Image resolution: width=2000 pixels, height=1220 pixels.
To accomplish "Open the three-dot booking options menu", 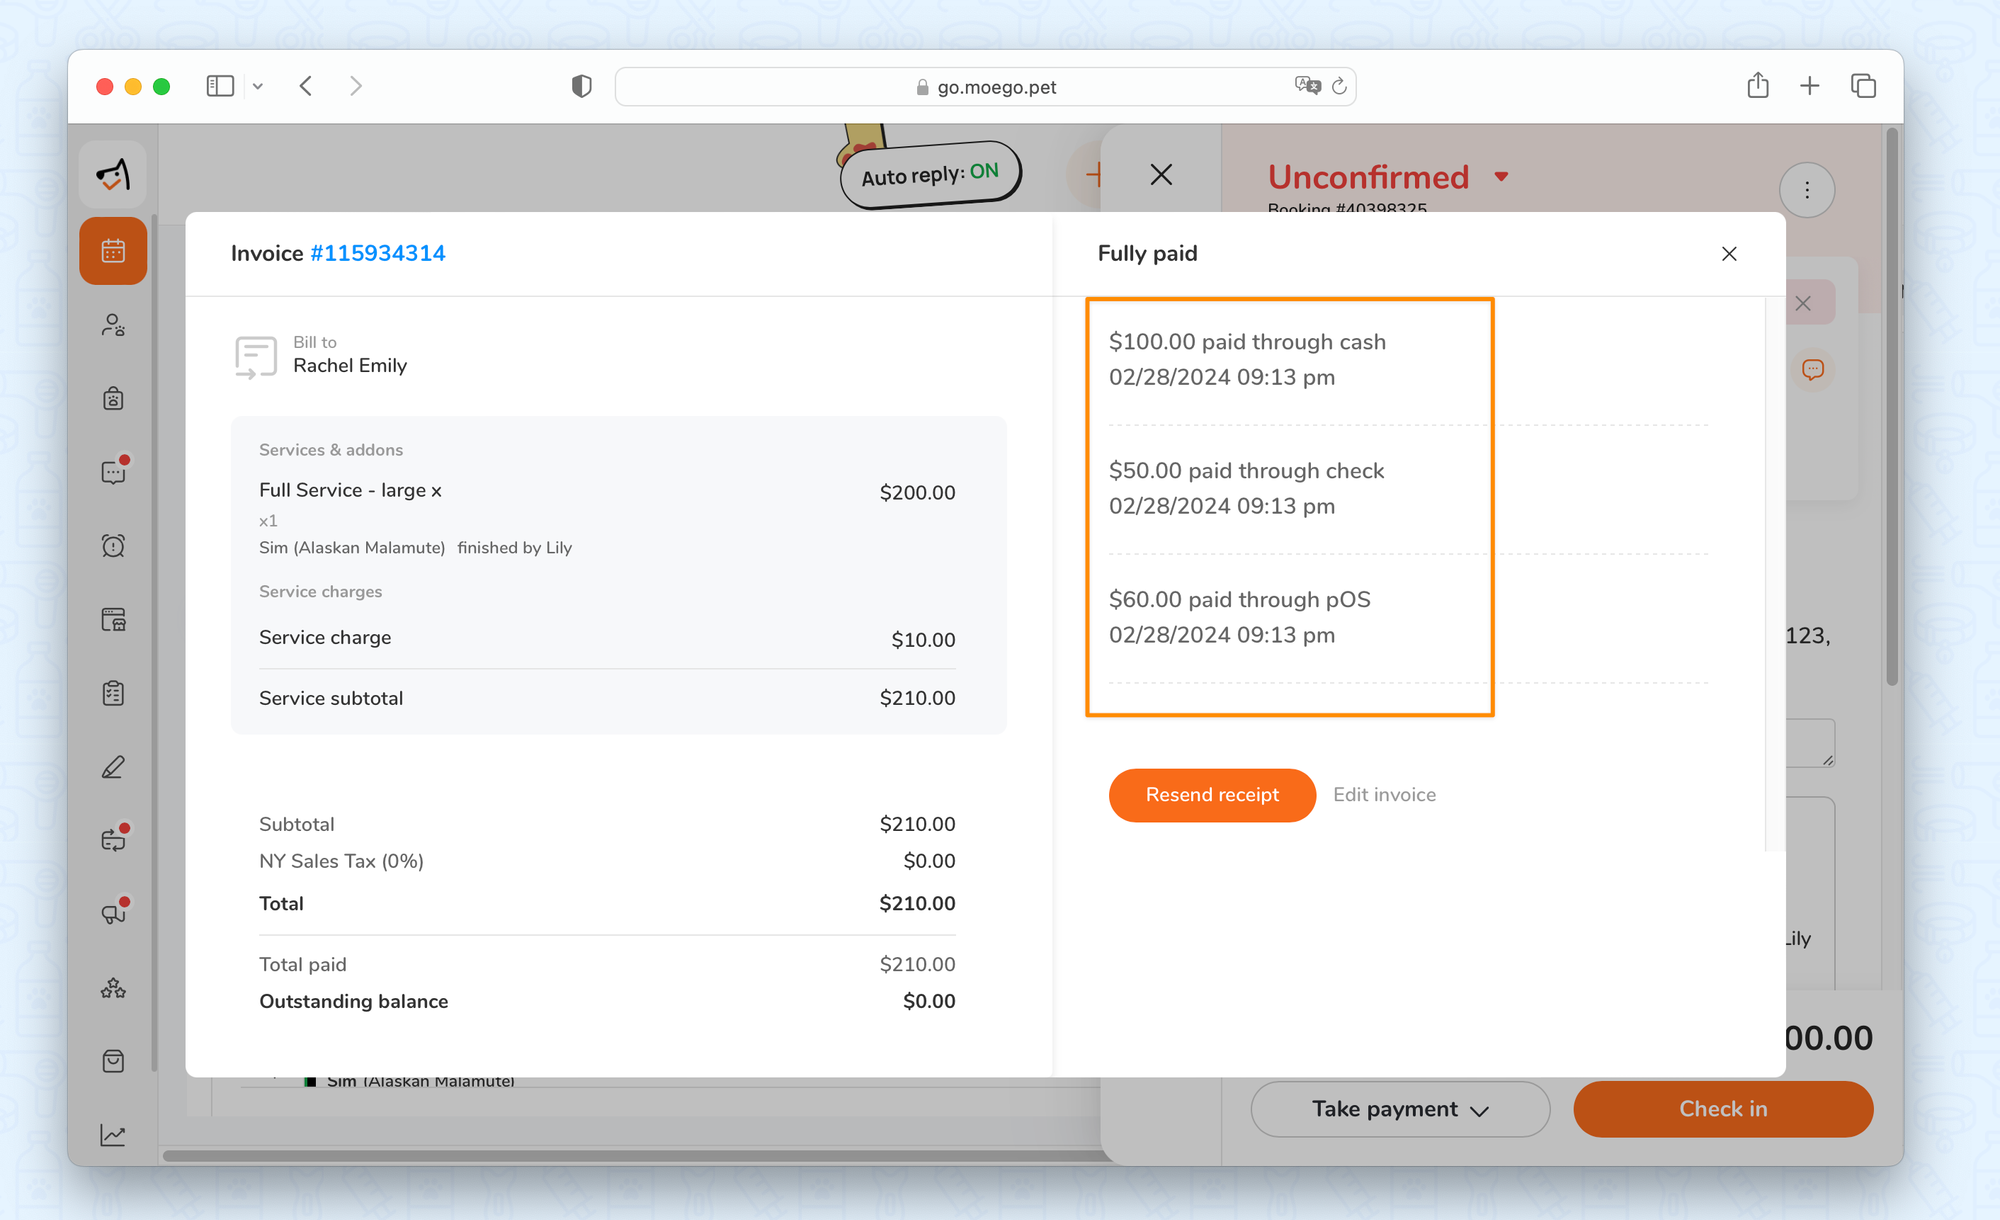I will [1806, 190].
